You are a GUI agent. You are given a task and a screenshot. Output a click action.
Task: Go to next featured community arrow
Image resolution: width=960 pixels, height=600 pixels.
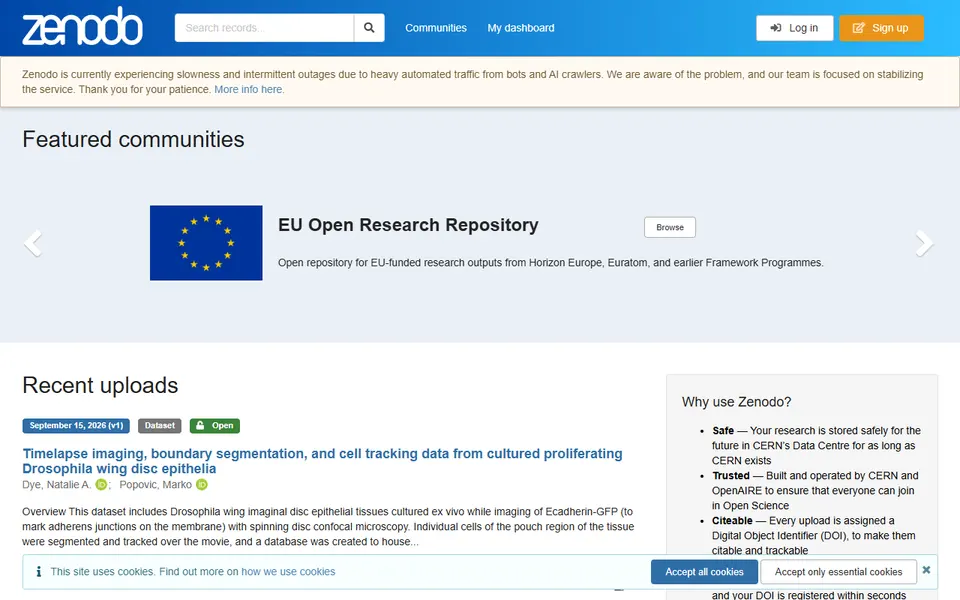[x=924, y=243]
